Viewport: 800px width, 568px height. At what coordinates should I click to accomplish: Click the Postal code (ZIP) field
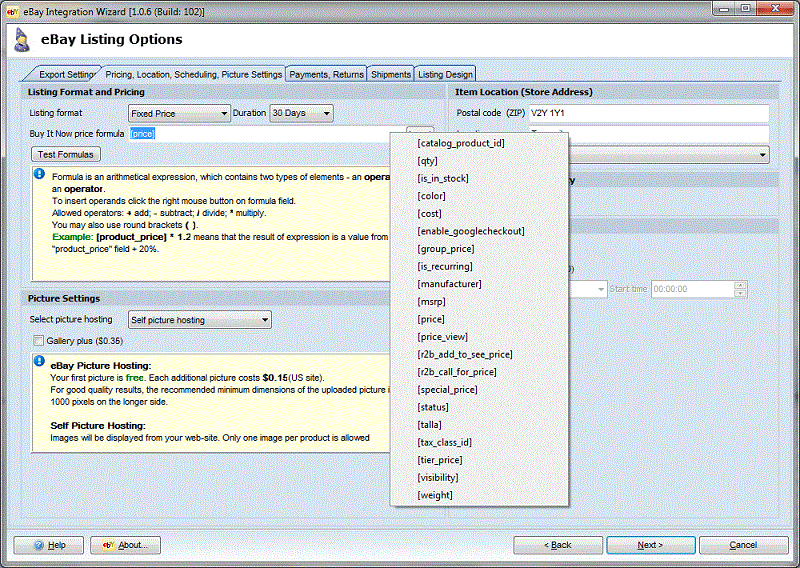(x=648, y=113)
